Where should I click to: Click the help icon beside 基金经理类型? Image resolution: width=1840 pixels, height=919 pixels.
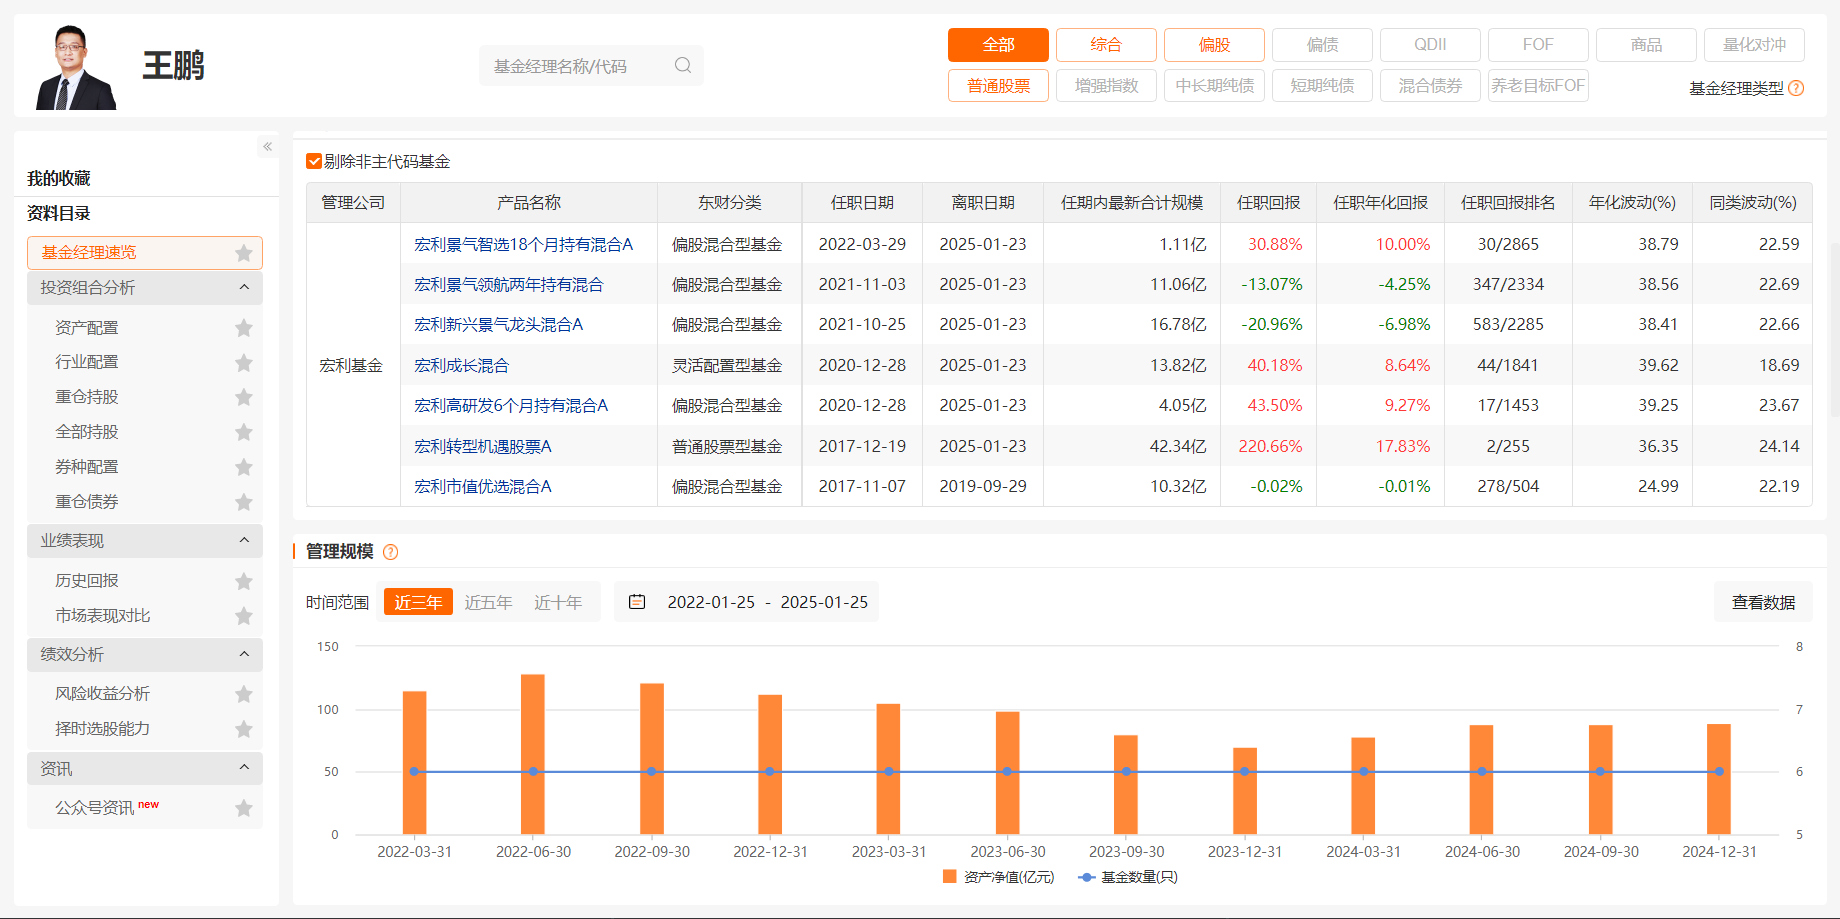tap(1796, 88)
